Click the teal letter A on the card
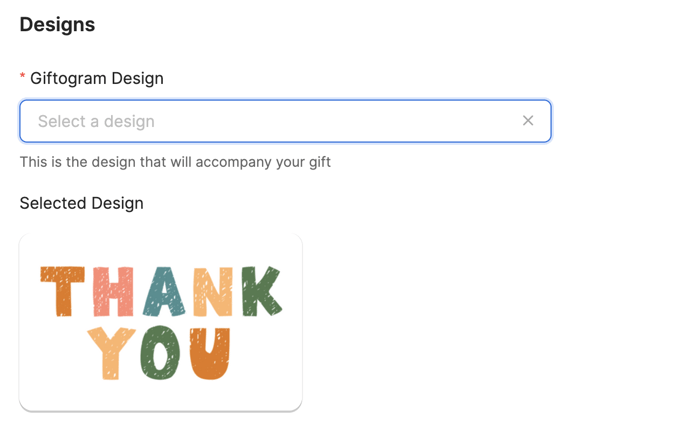Screen dimensions: 688x424 (x=162, y=291)
